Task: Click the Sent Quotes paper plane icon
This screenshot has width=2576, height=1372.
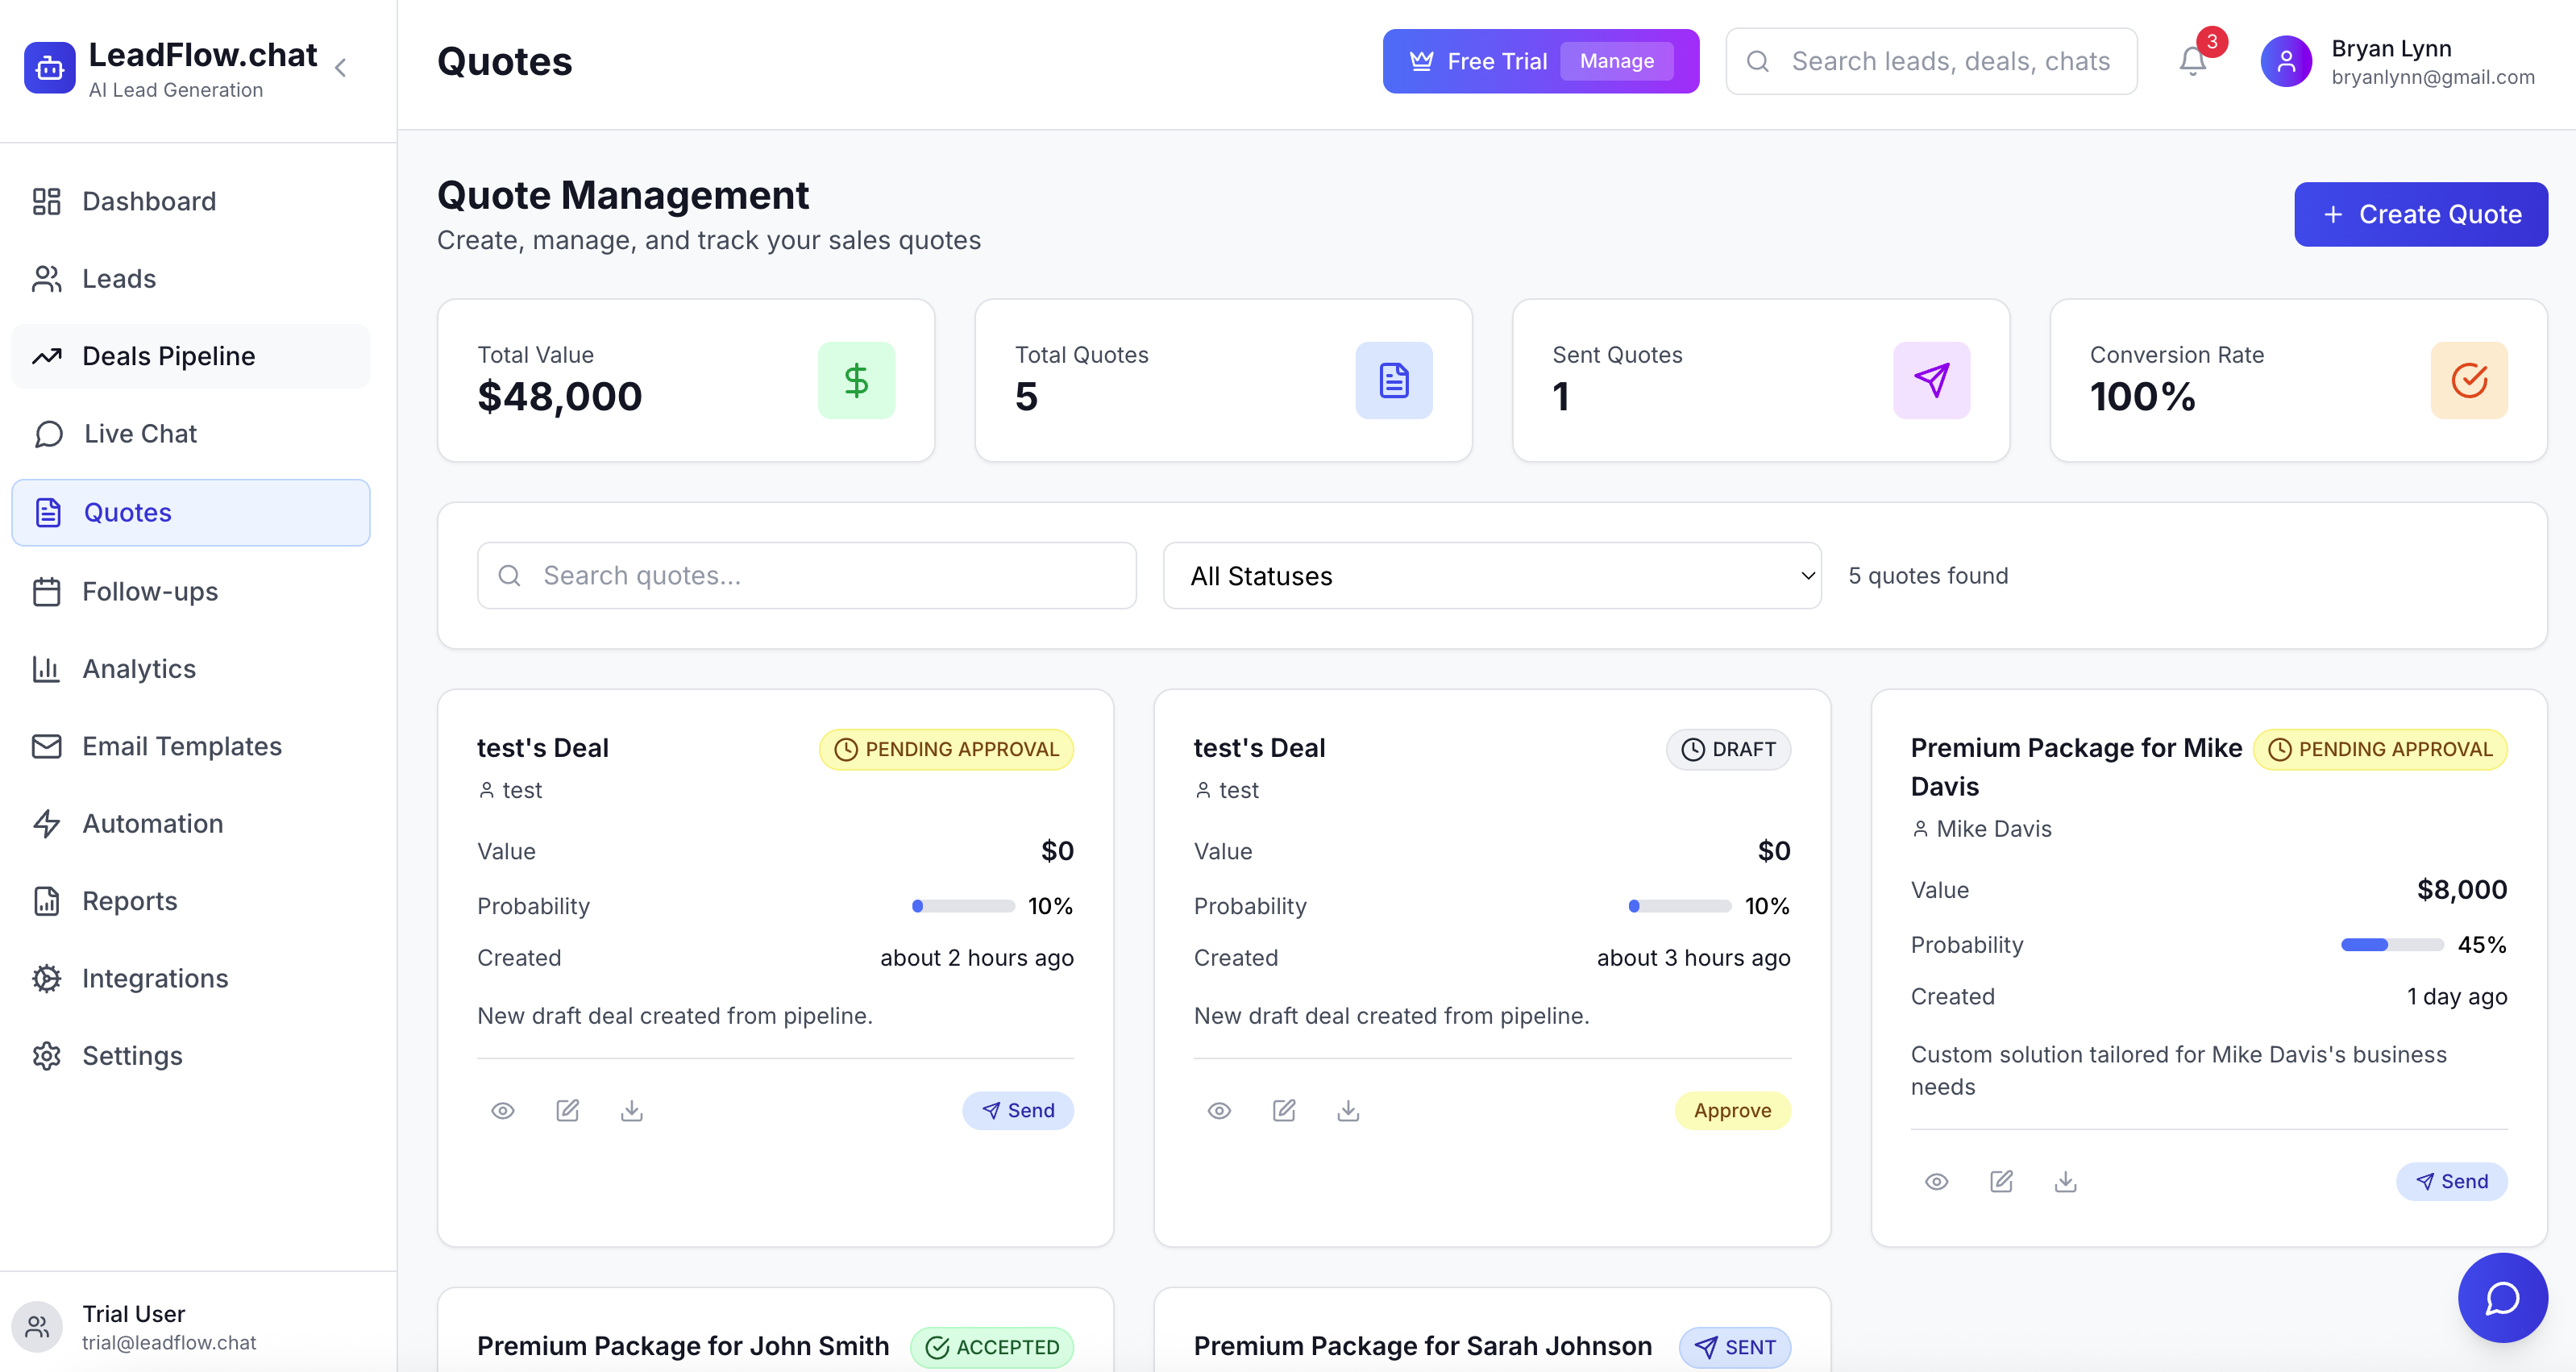Action: 1931,380
